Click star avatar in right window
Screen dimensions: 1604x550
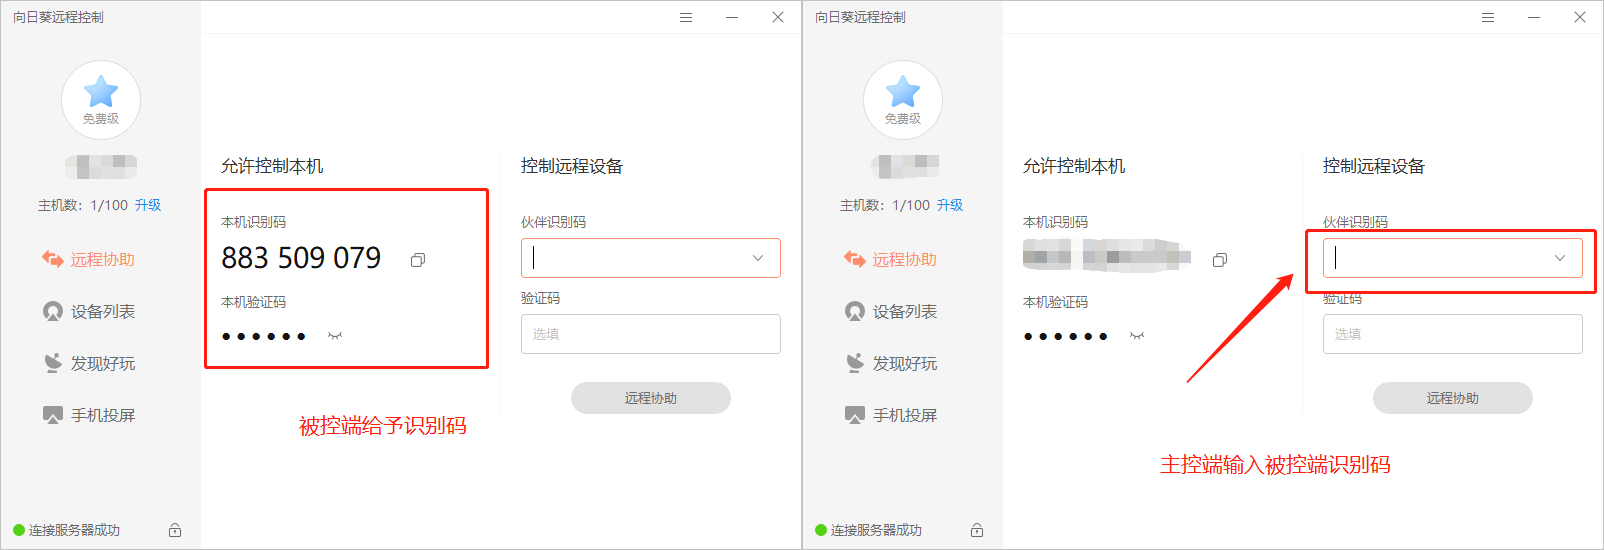(903, 98)
